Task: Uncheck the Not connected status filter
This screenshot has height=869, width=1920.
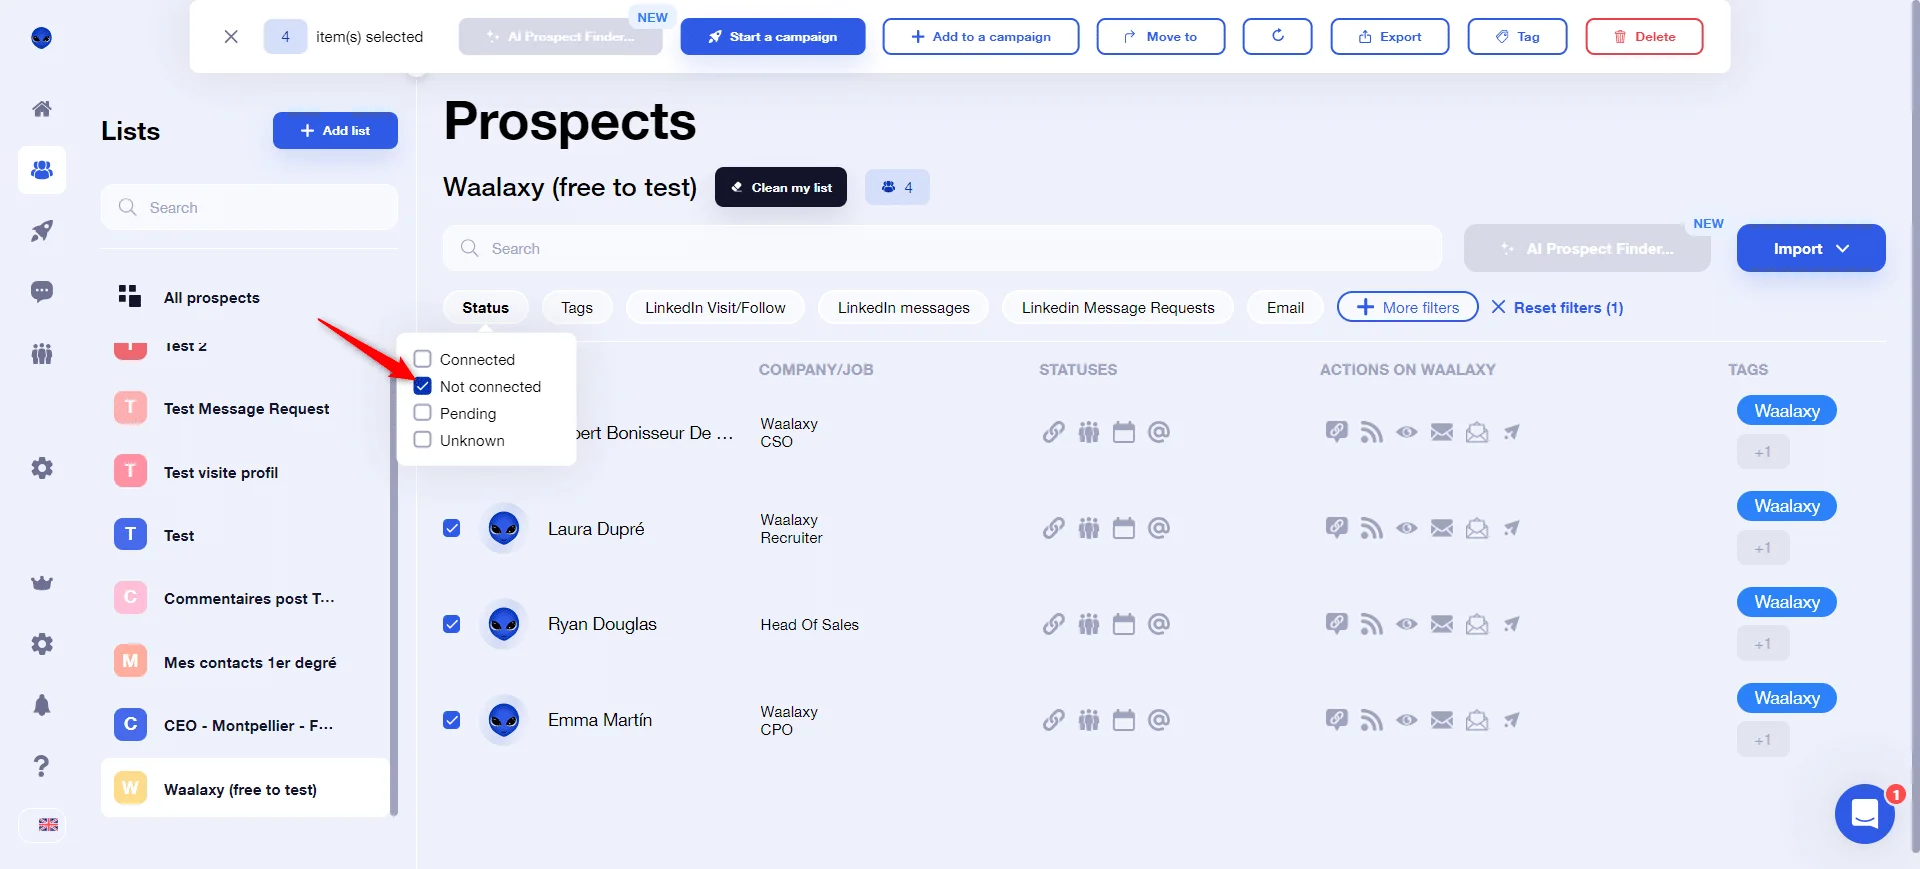Action: tap(423, 386)
